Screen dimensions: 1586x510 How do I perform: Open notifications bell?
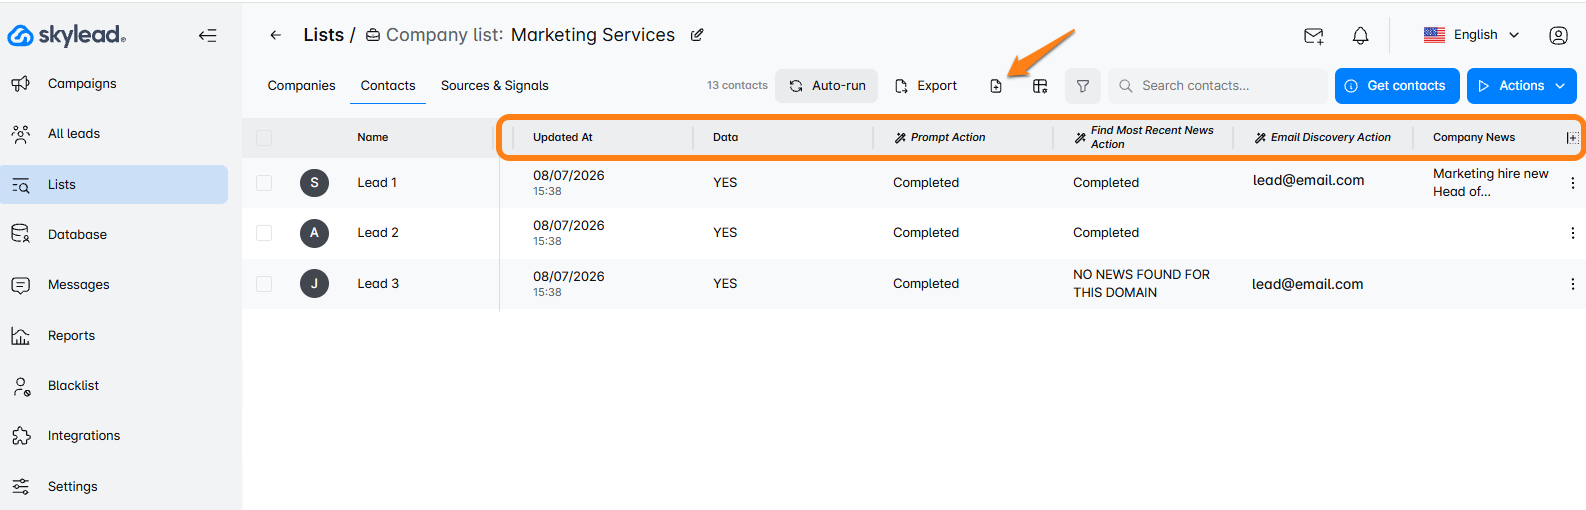click(1360, 36)
